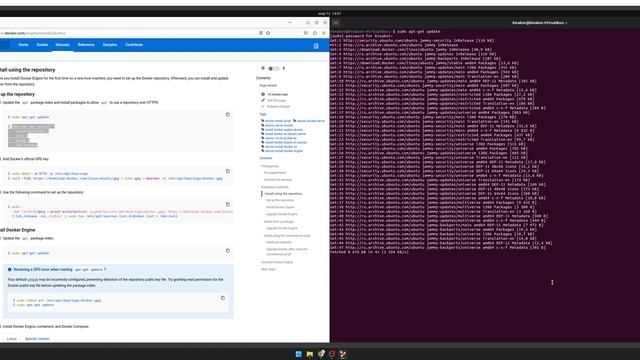Click the pencil icon for Edit this page
The width and height of the screenshot is (640, 360).
263,100
